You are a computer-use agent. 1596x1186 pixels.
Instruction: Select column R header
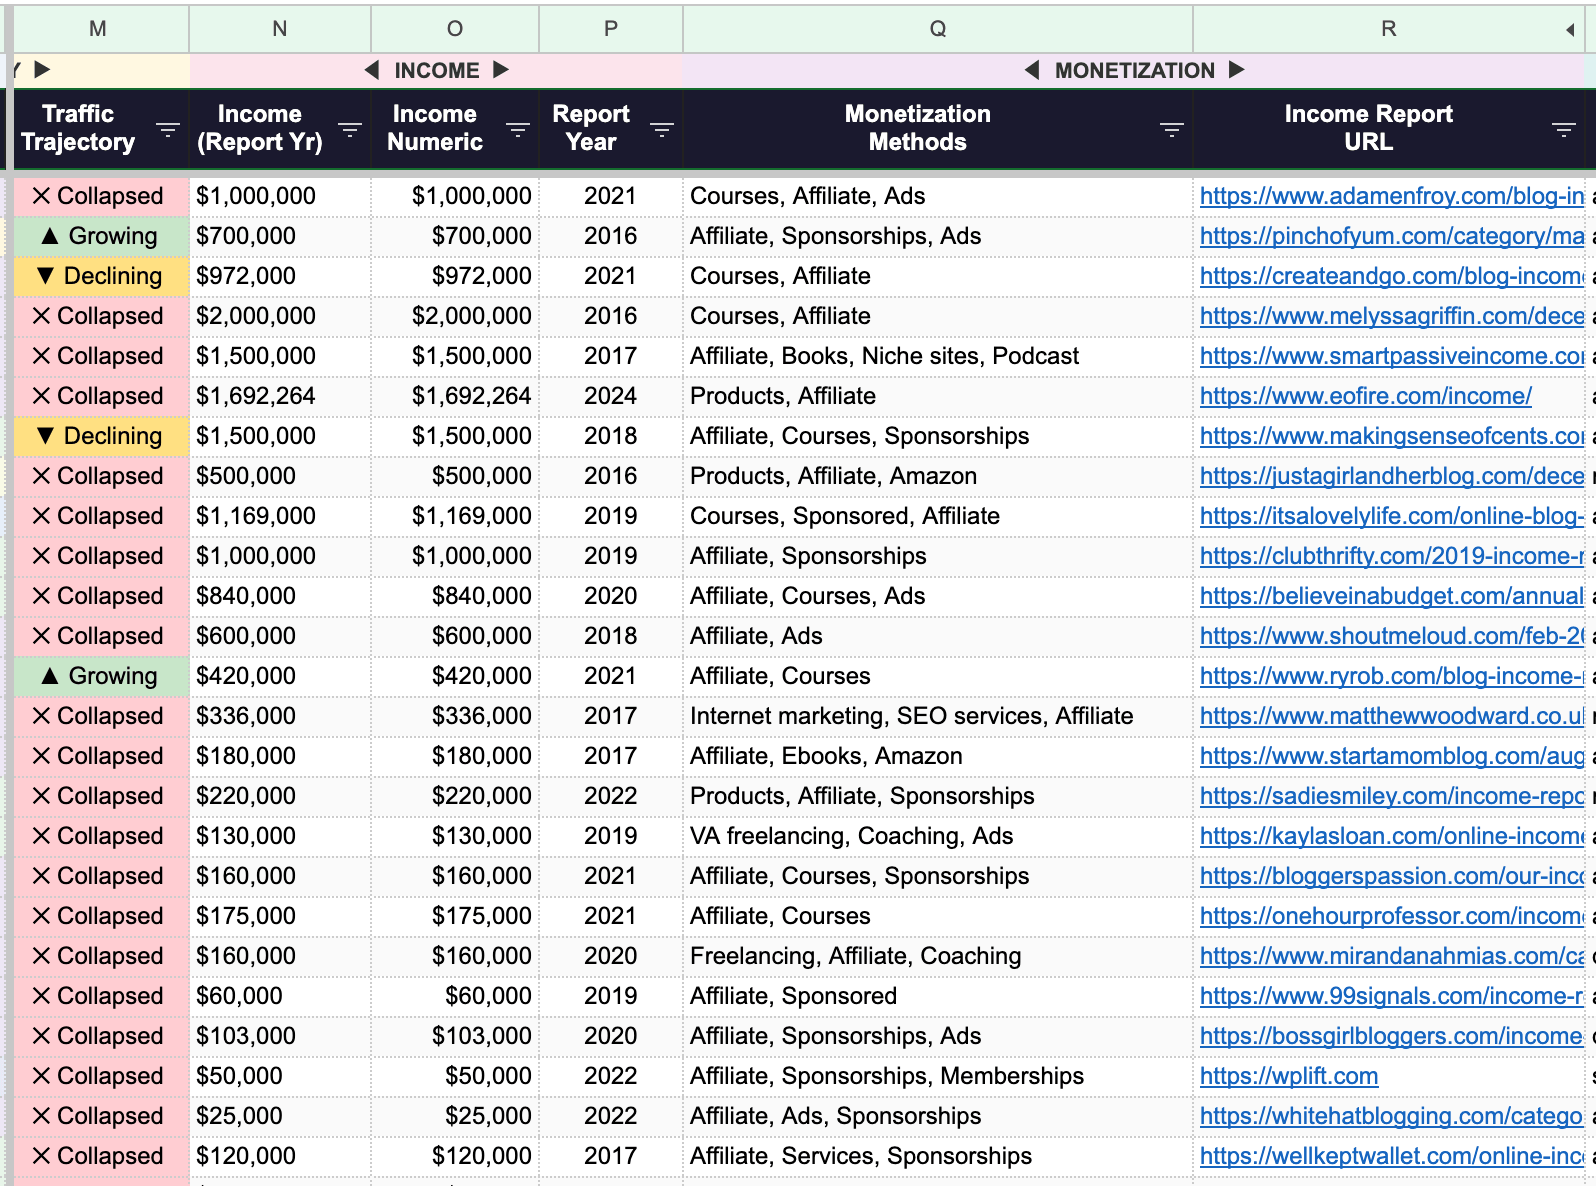click(1389, 29)
